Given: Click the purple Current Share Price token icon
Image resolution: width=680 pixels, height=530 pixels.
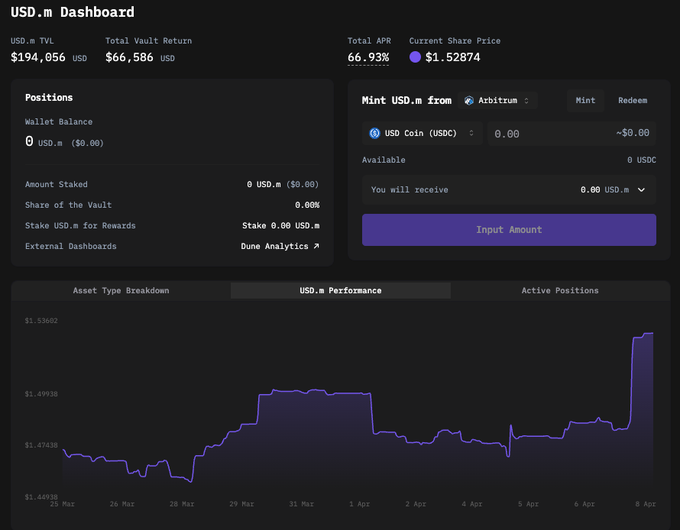Looking at the screenshot, I should (415, 58).
